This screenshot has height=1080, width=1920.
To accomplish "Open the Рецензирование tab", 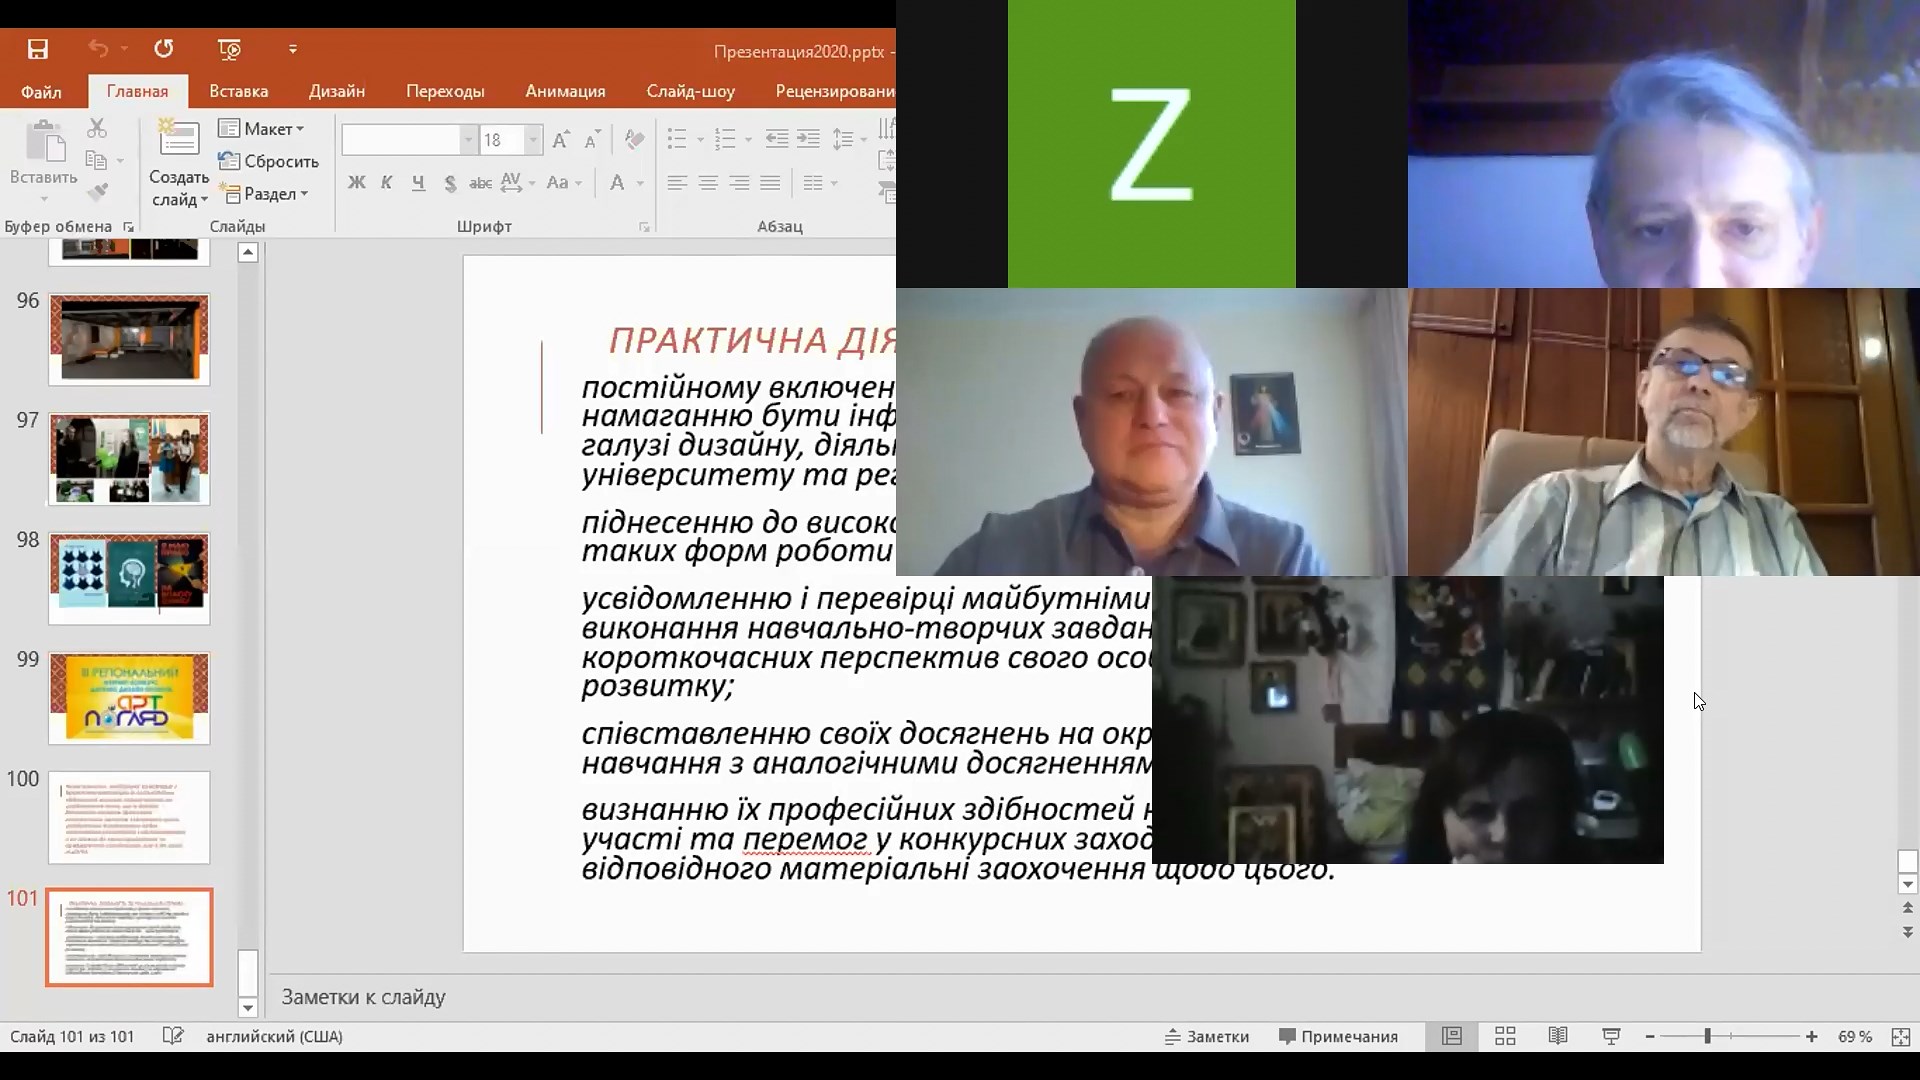I will click(x=833, y=91).
